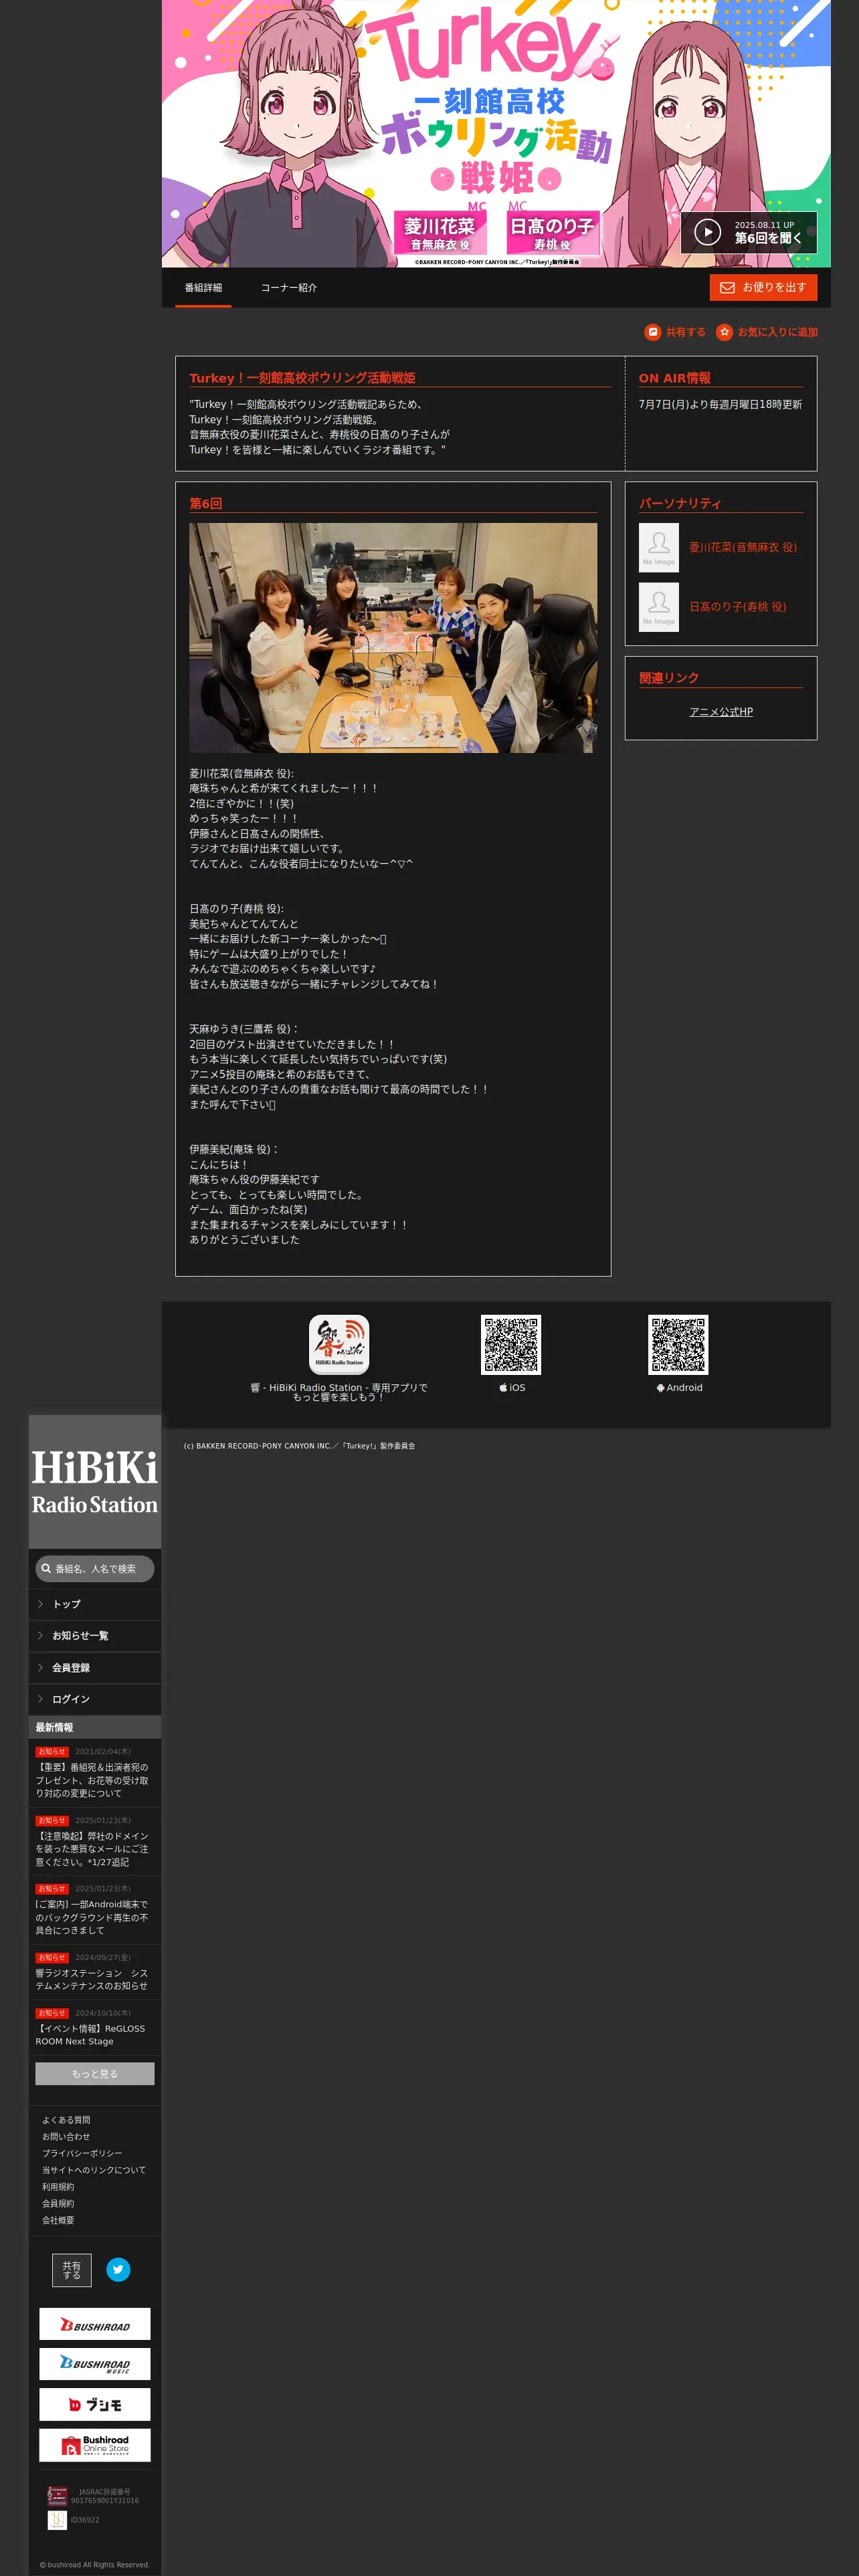Open news 【イベント情報】ReGLOSS ROOM Next Stage
859x2576 pixels.
click(90, 2035)
